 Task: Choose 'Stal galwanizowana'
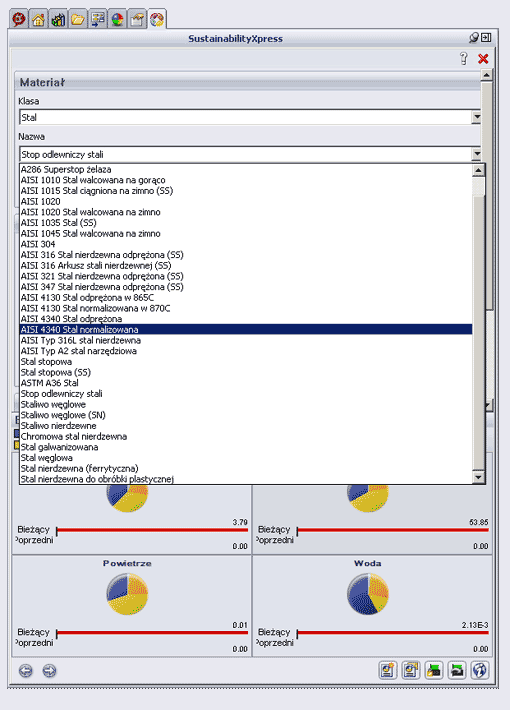246,447
